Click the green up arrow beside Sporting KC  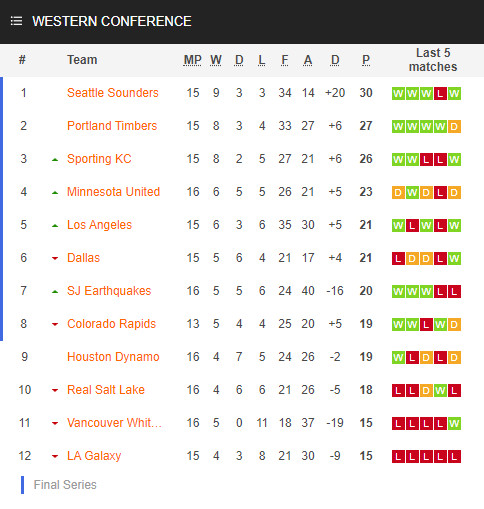coord(55,160)
